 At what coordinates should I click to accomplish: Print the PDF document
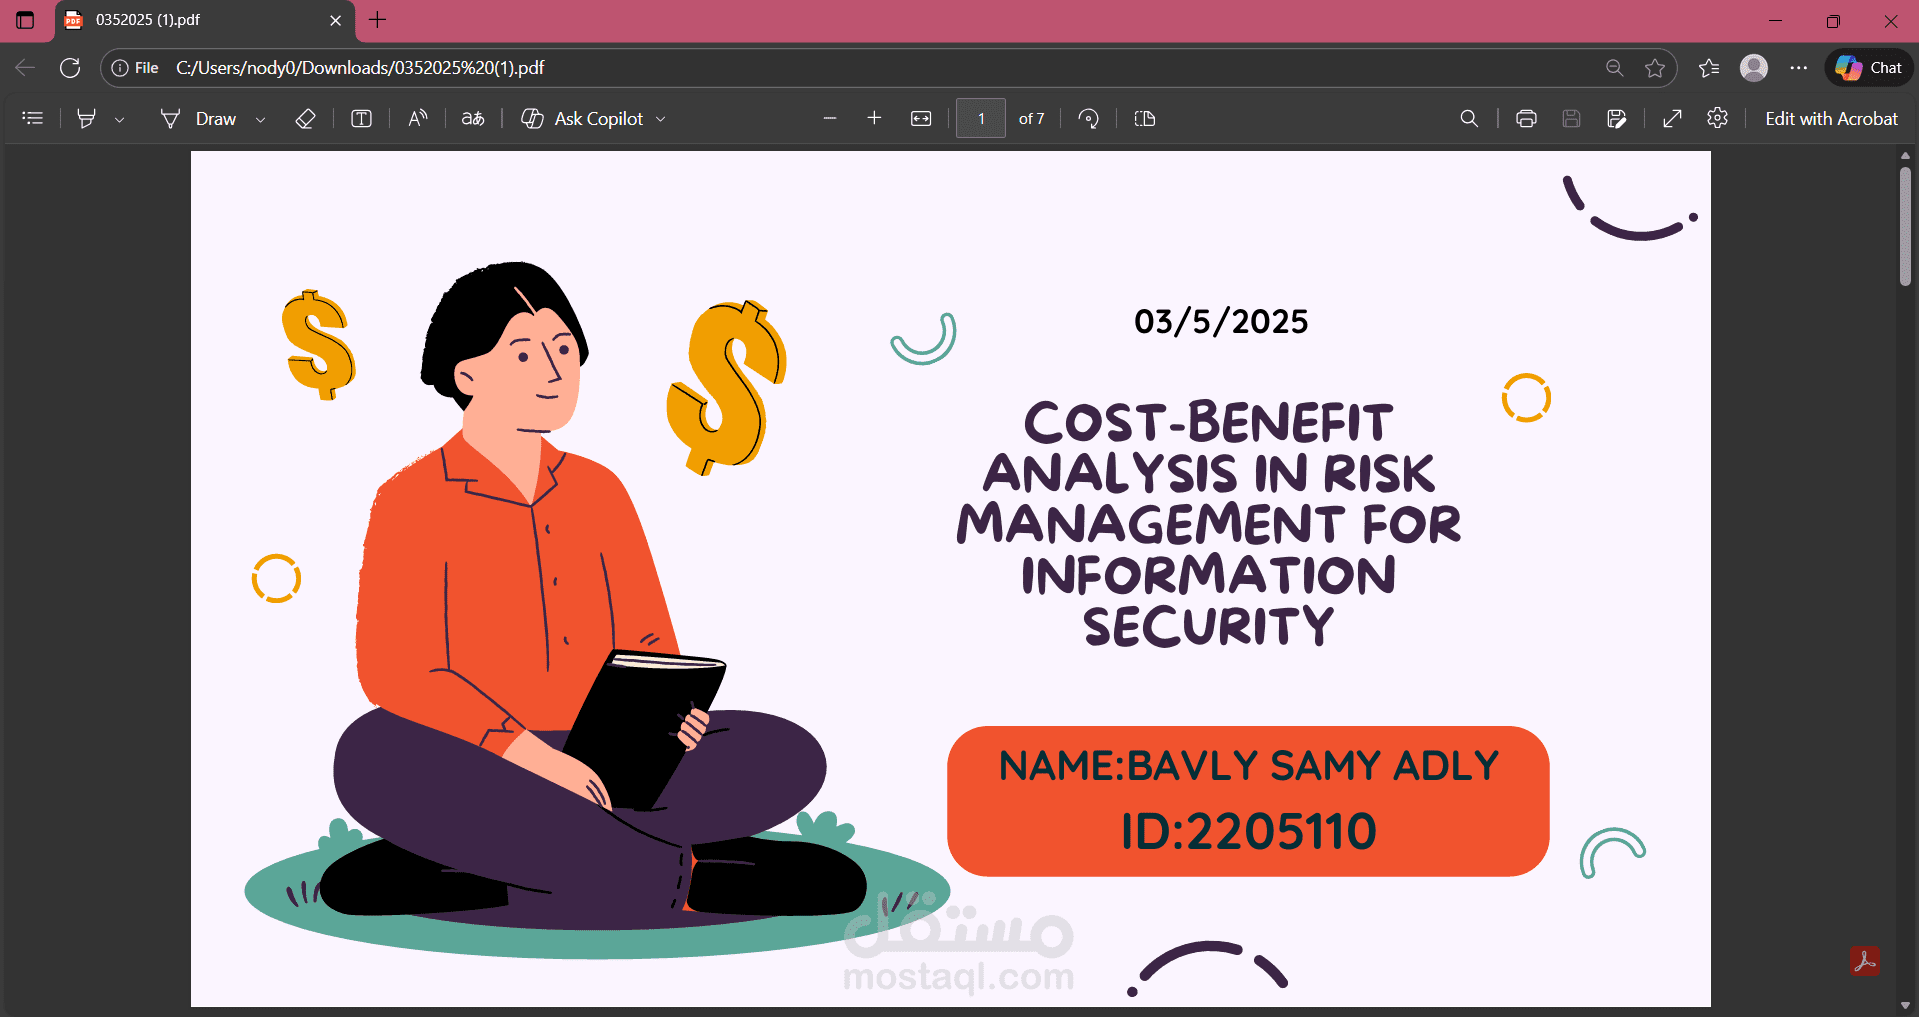[x=1525, y=118]
